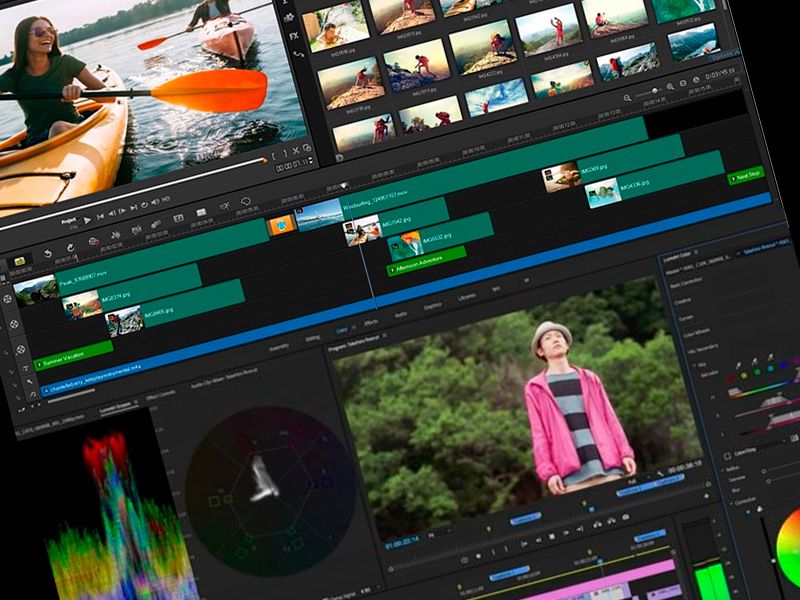Switch to the Assembly workspace tab
Viewport: 800px width, 600px height.
click(279, 347)
